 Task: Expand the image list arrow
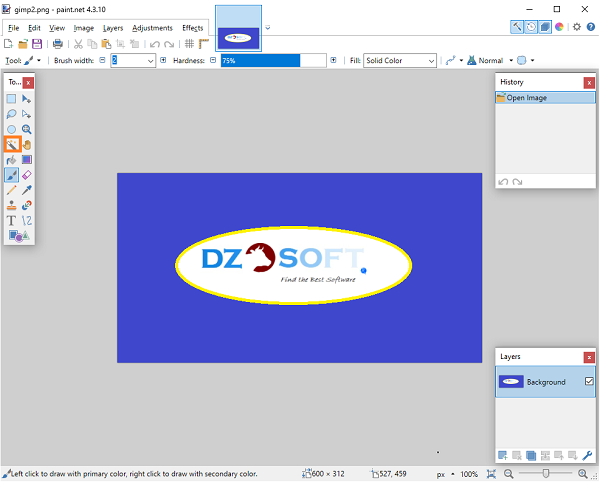268,28
